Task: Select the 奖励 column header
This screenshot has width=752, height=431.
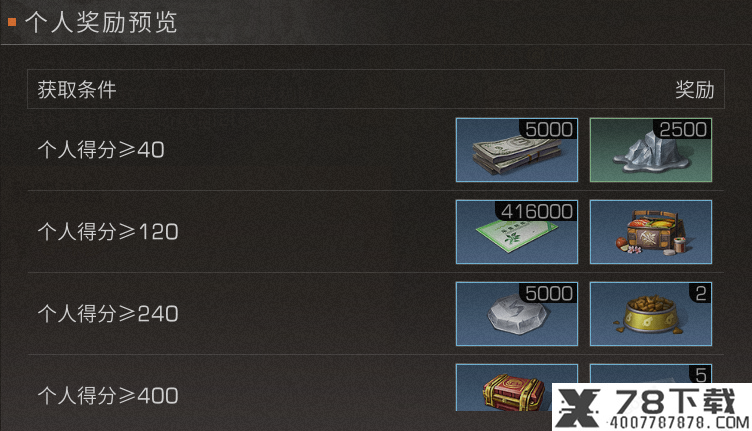Action: pyautogui.click(x=695, y=90)
